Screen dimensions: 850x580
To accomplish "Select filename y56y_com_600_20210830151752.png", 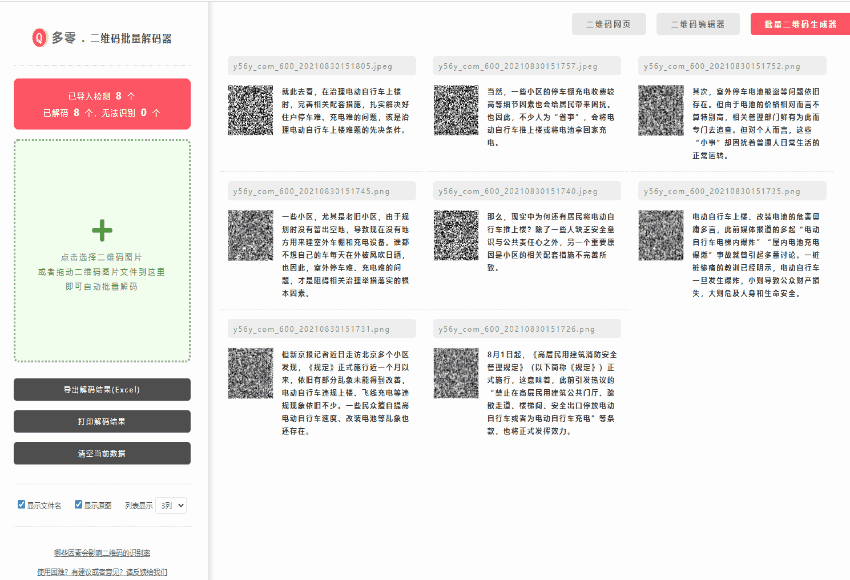I will (722, 66).
